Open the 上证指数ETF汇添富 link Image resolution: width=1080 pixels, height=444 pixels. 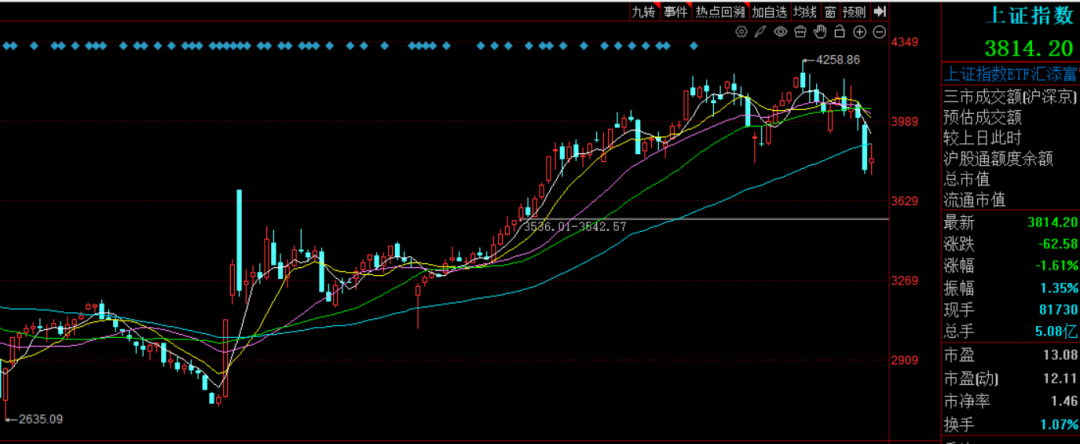pos(1010,74)
